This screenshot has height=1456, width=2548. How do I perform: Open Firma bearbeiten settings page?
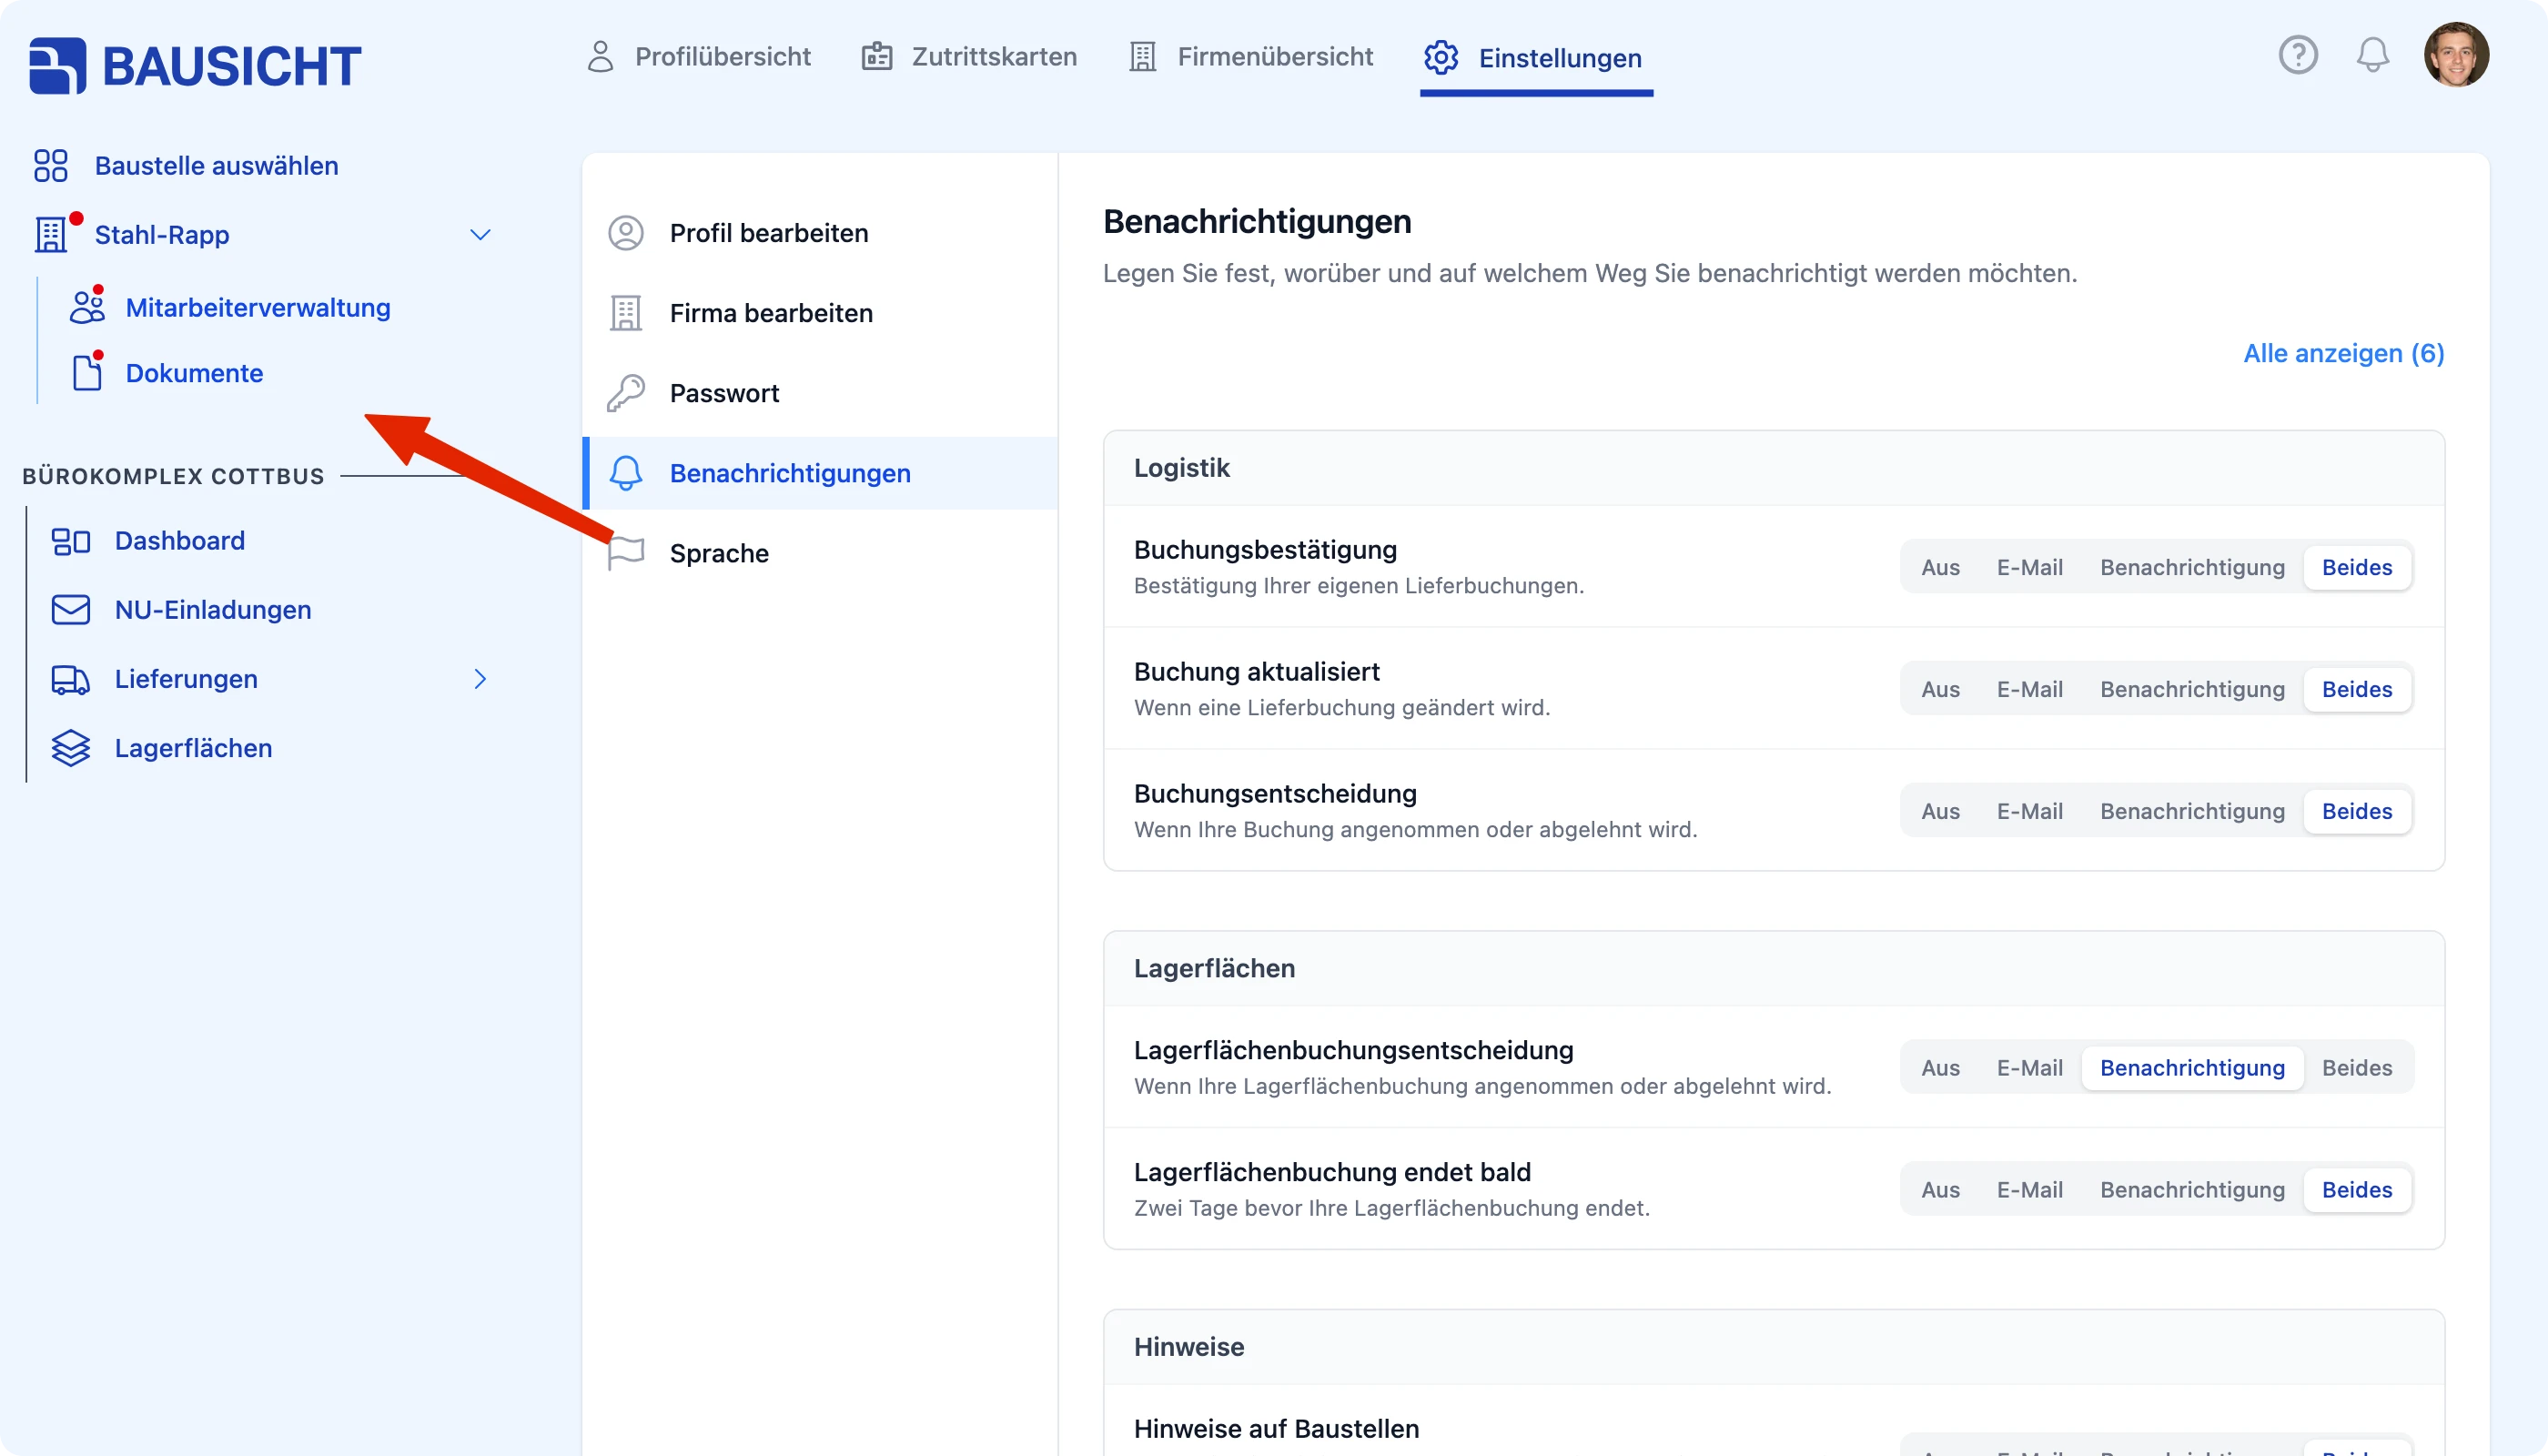[820, 313]
